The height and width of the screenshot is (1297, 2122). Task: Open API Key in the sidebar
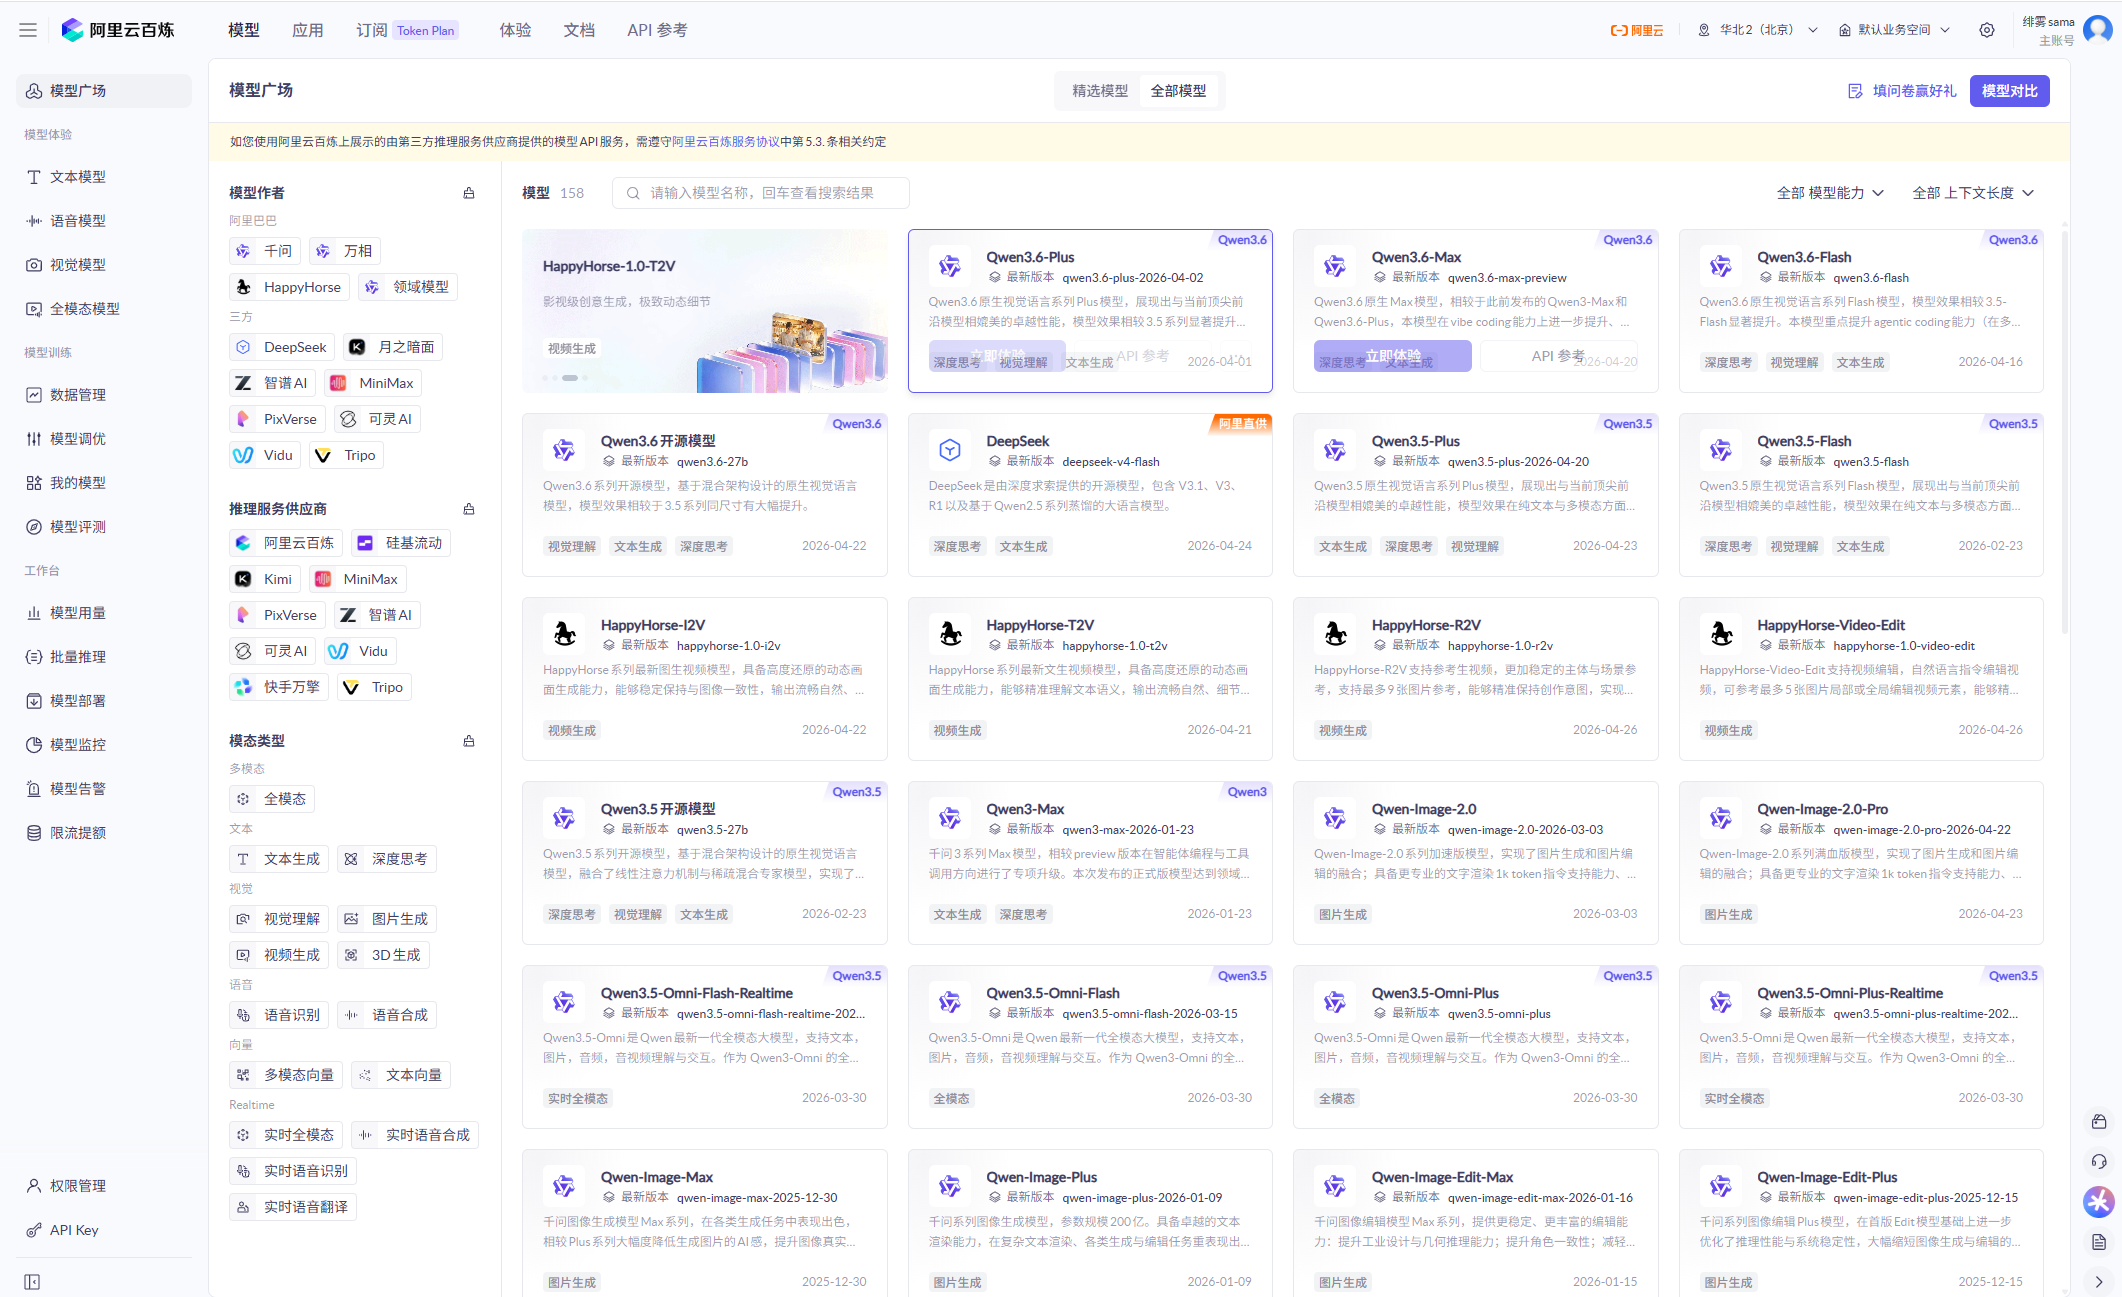[104, 1230]
